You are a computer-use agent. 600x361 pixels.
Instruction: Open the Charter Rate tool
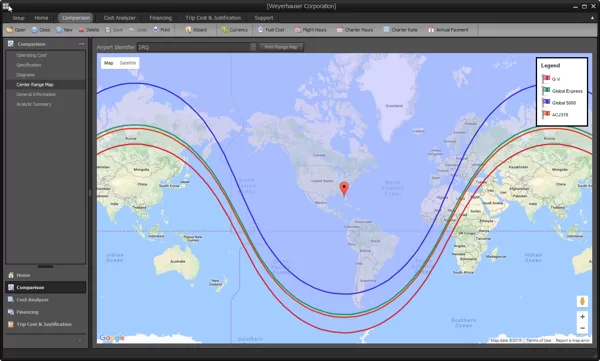(x=386, y=30)
